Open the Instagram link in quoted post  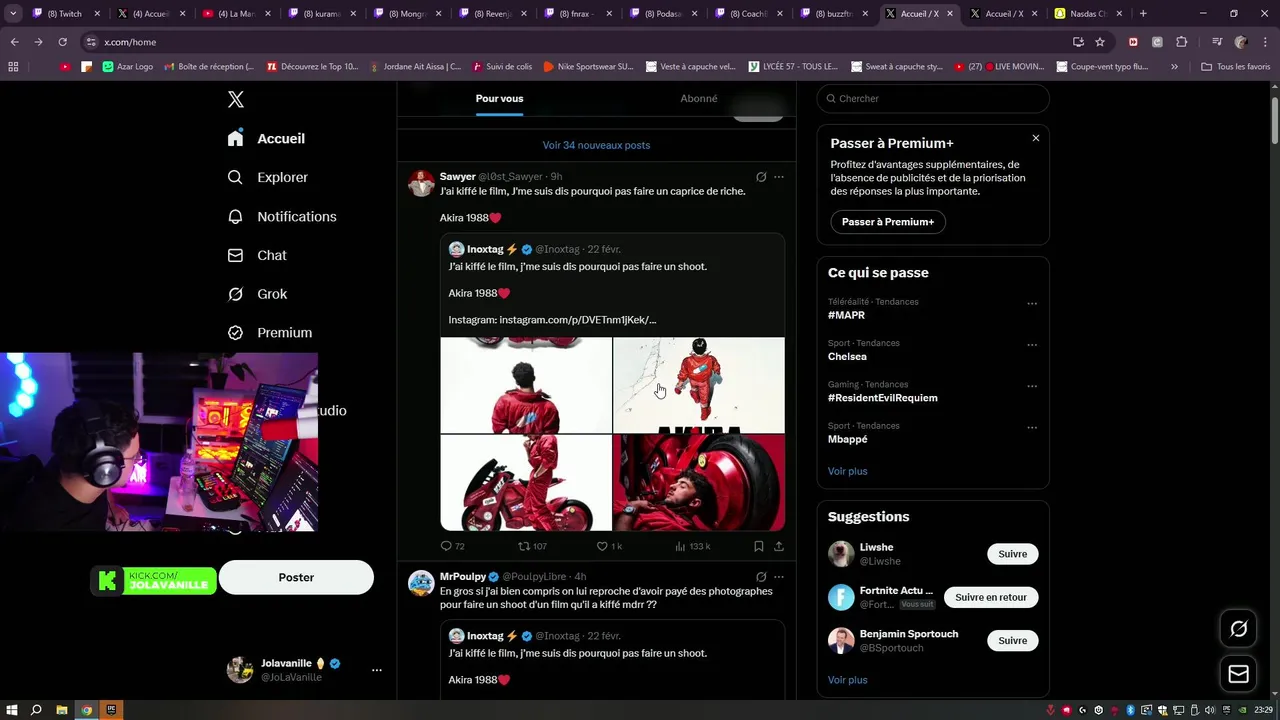pos(578,320)
